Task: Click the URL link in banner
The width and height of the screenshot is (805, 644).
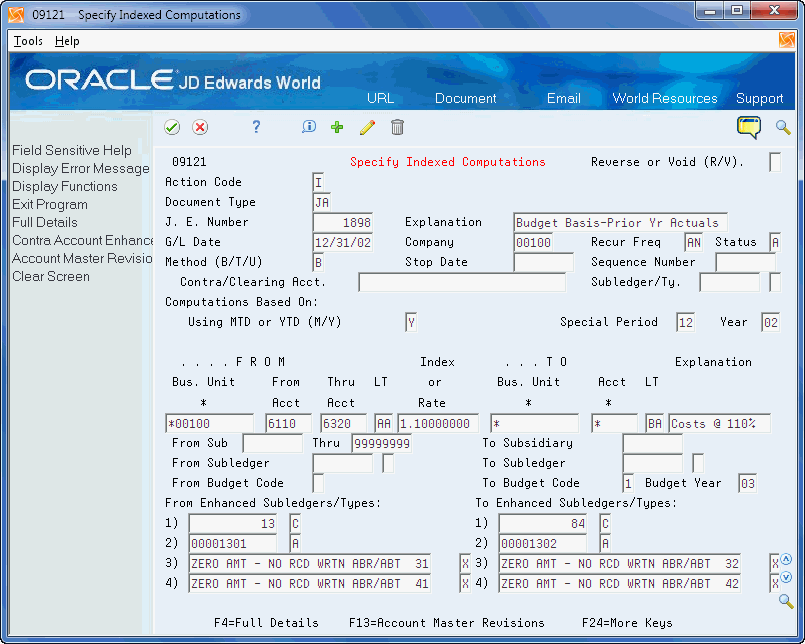Action: pyautogui.click(x=380, y=98)
